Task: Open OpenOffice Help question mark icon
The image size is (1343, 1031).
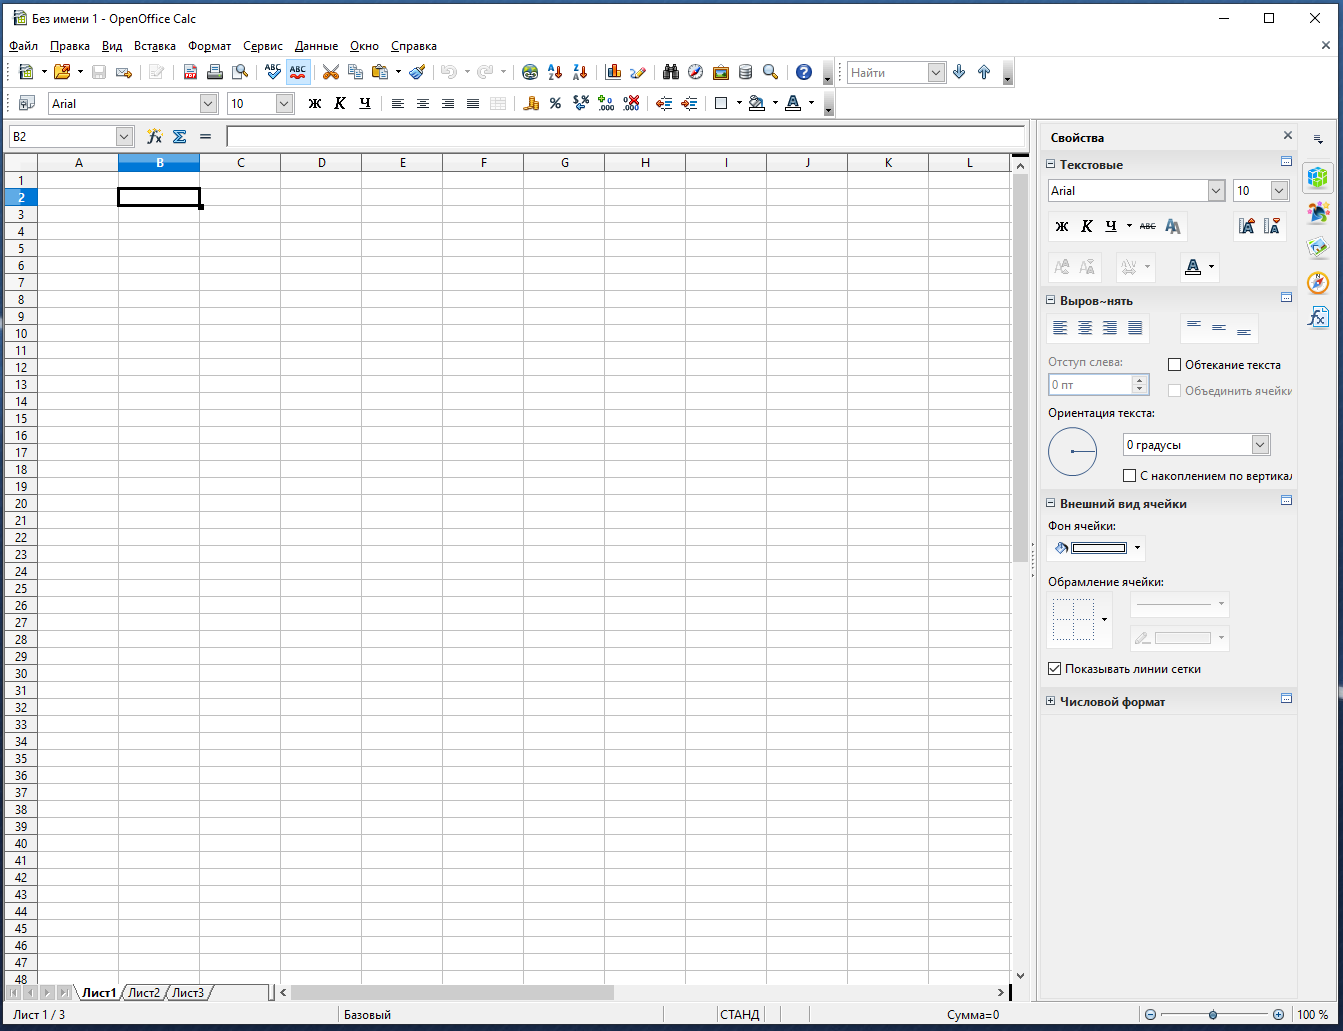Action: coord(804,72)
